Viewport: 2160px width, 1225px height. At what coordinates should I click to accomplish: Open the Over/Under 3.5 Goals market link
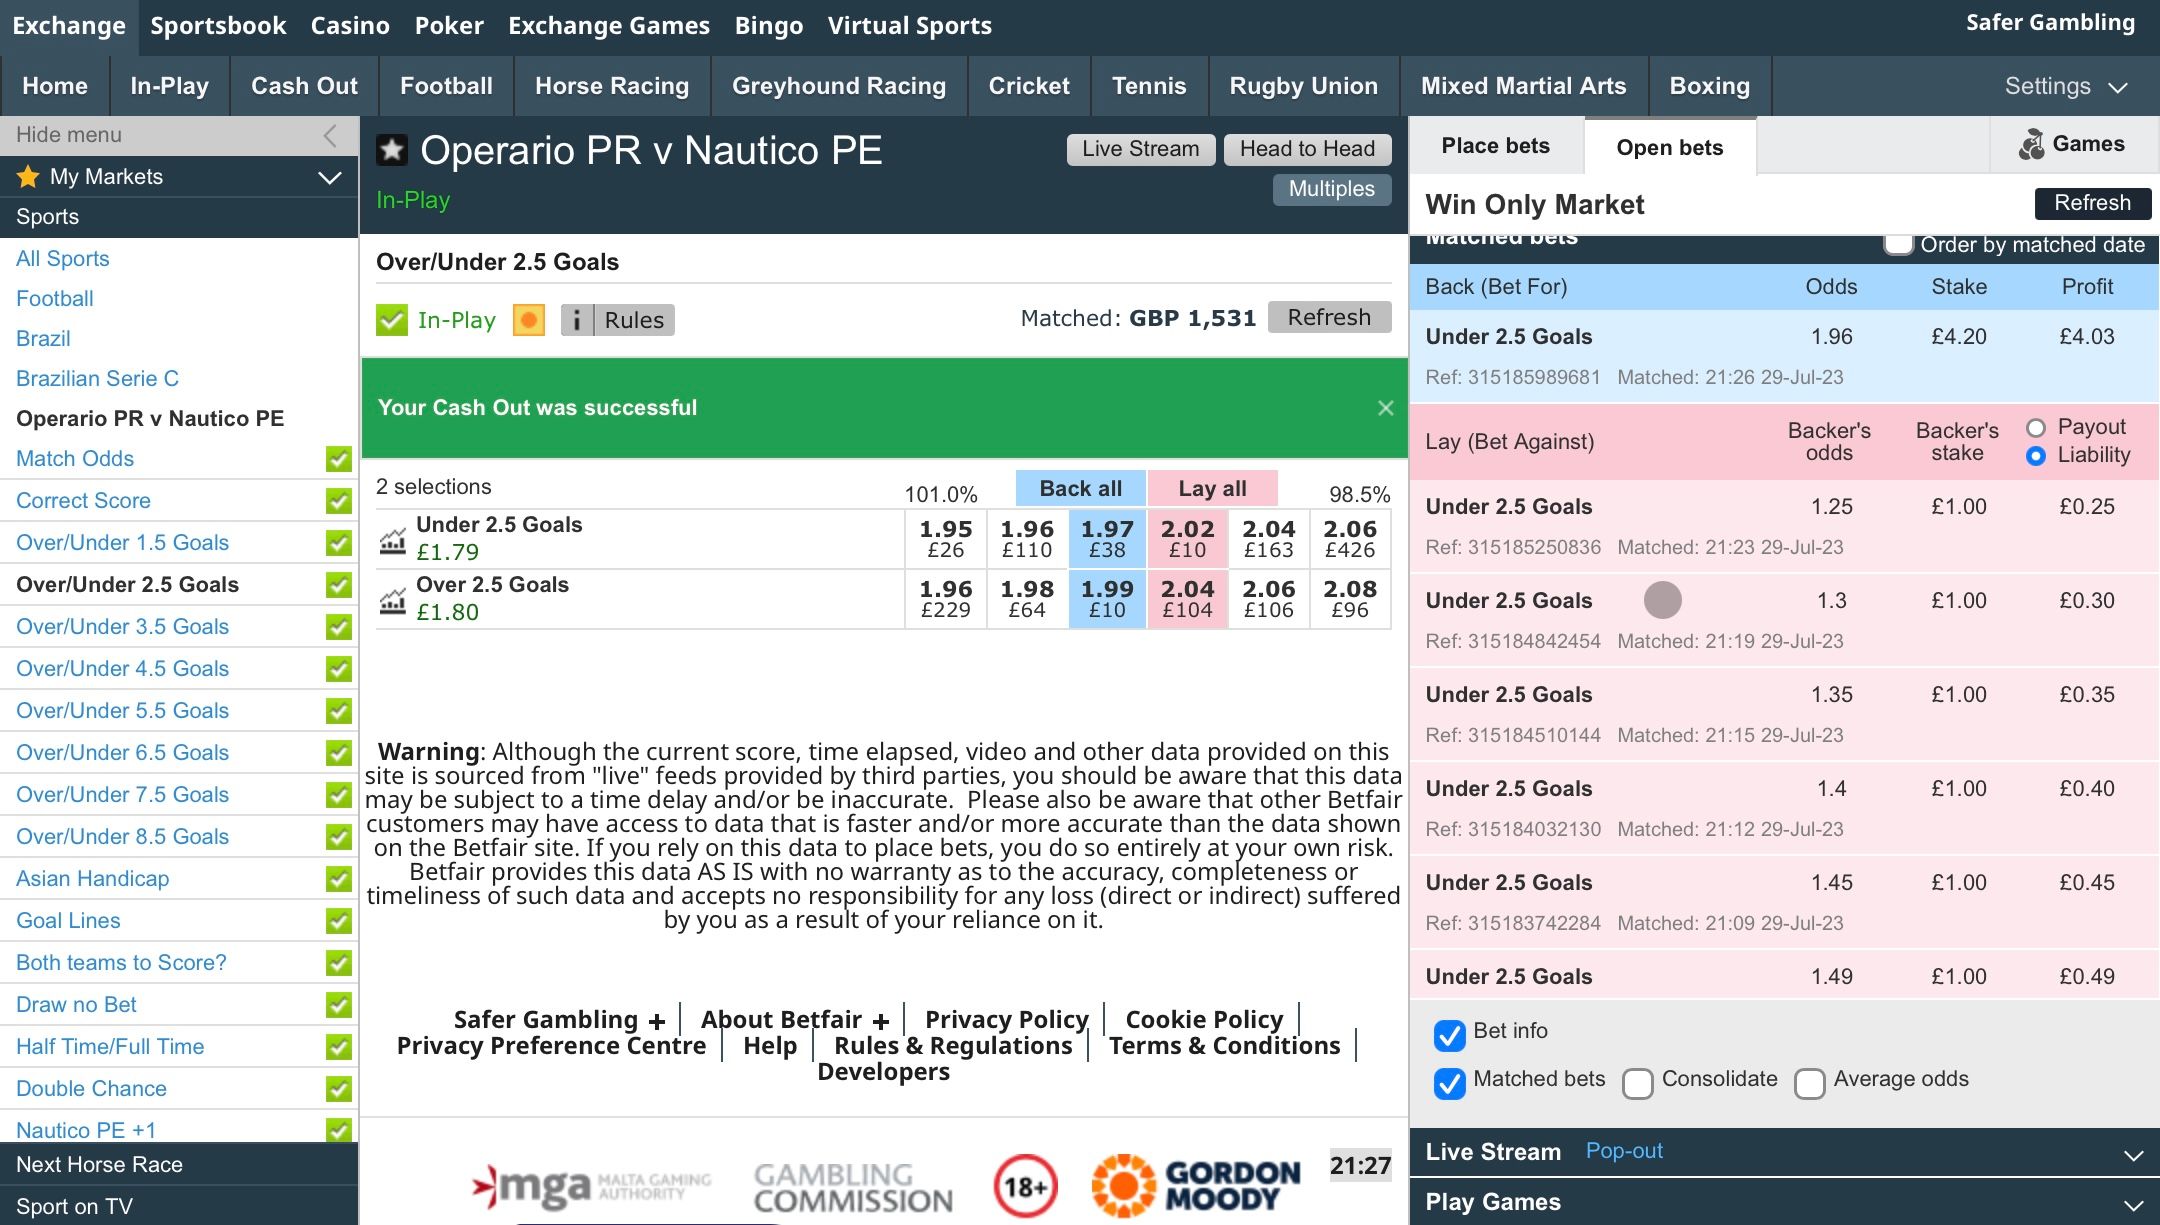click(122, 627)
